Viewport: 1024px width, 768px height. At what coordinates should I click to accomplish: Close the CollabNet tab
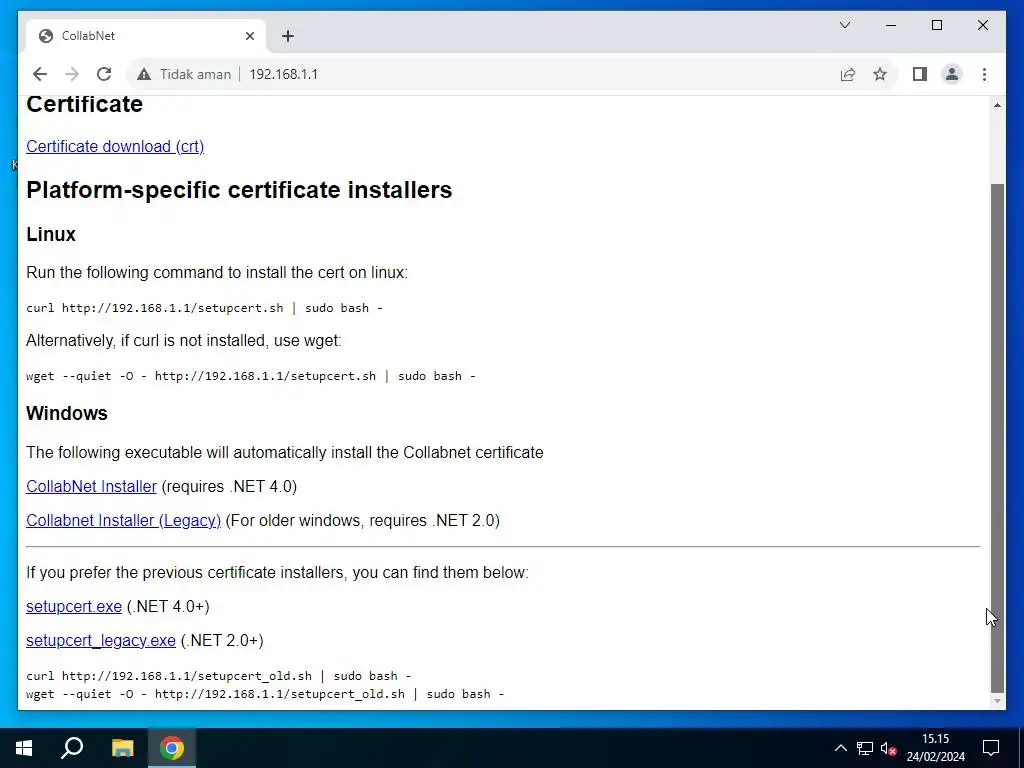coord(249,36)
